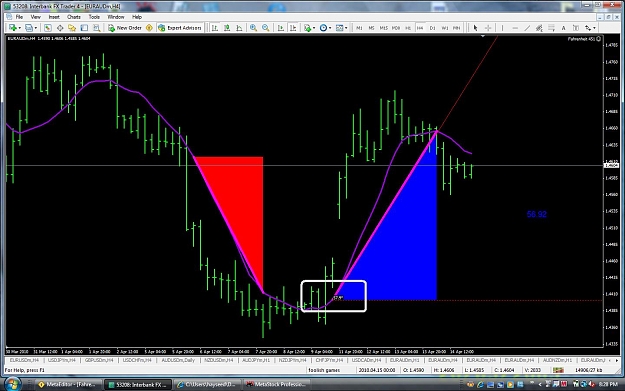Zoom out on the chart

(x=265, y=28)
